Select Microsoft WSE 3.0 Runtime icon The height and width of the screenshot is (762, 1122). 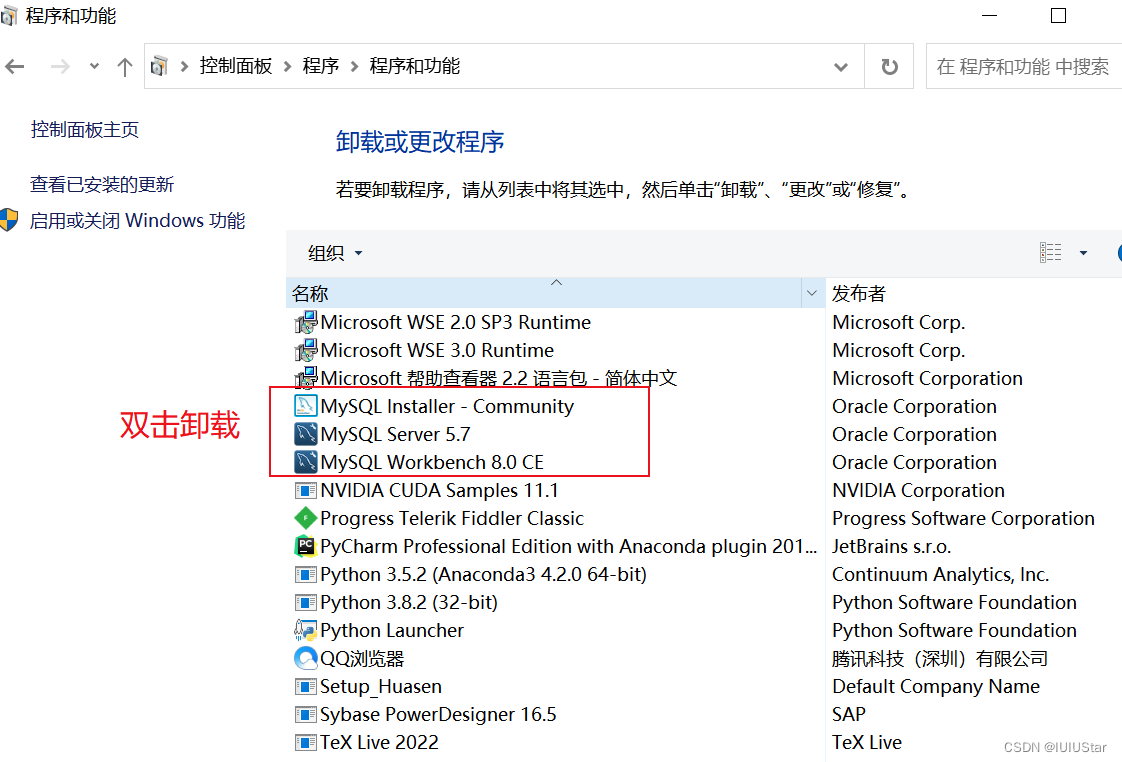306,351
